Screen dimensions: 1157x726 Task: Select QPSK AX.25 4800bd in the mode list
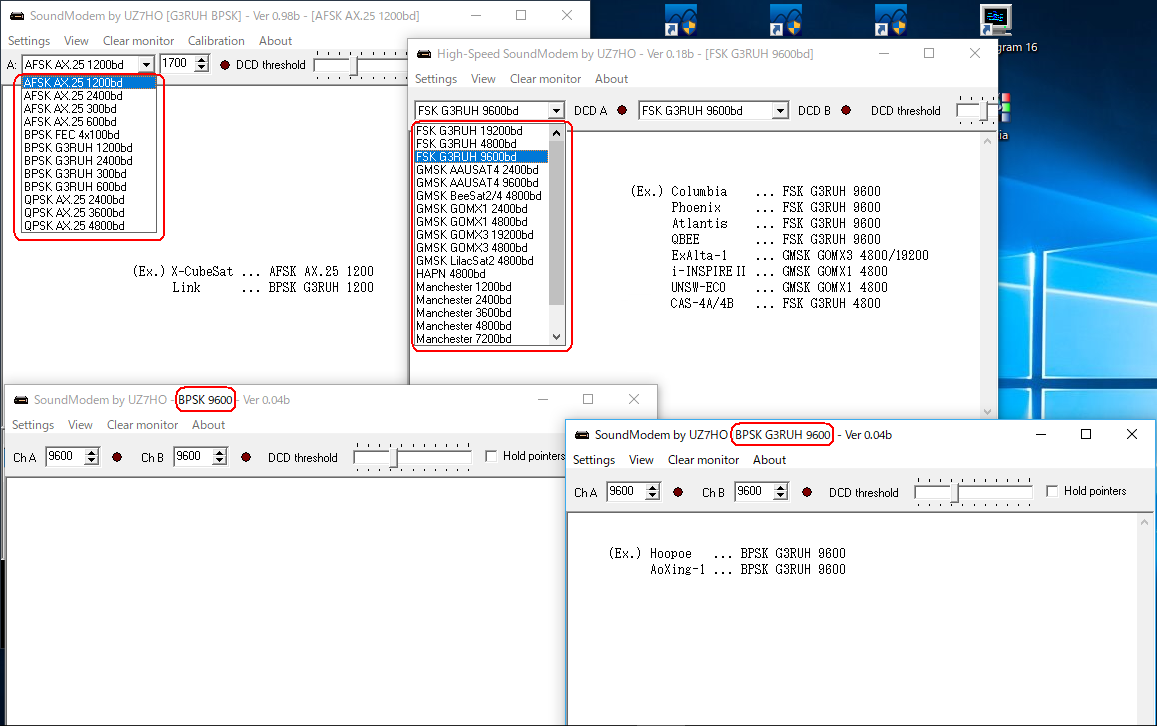tap(89, 226)
